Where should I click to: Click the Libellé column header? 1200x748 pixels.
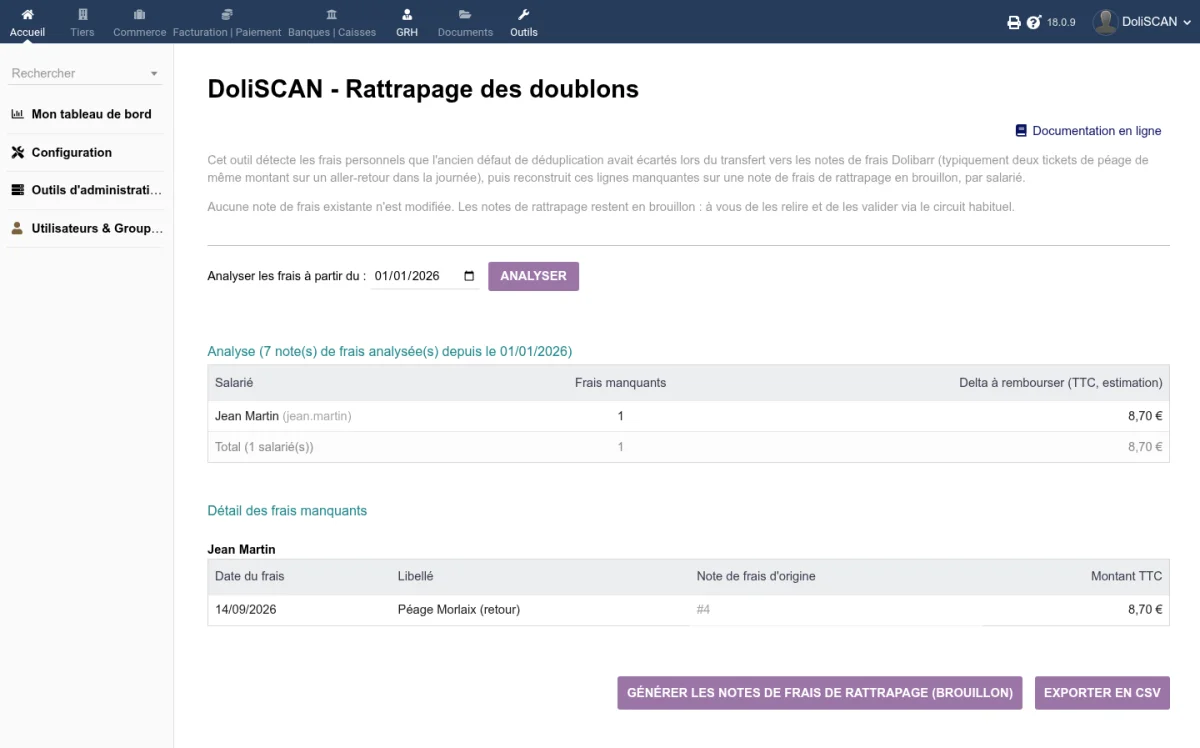(x=415, y=576)
